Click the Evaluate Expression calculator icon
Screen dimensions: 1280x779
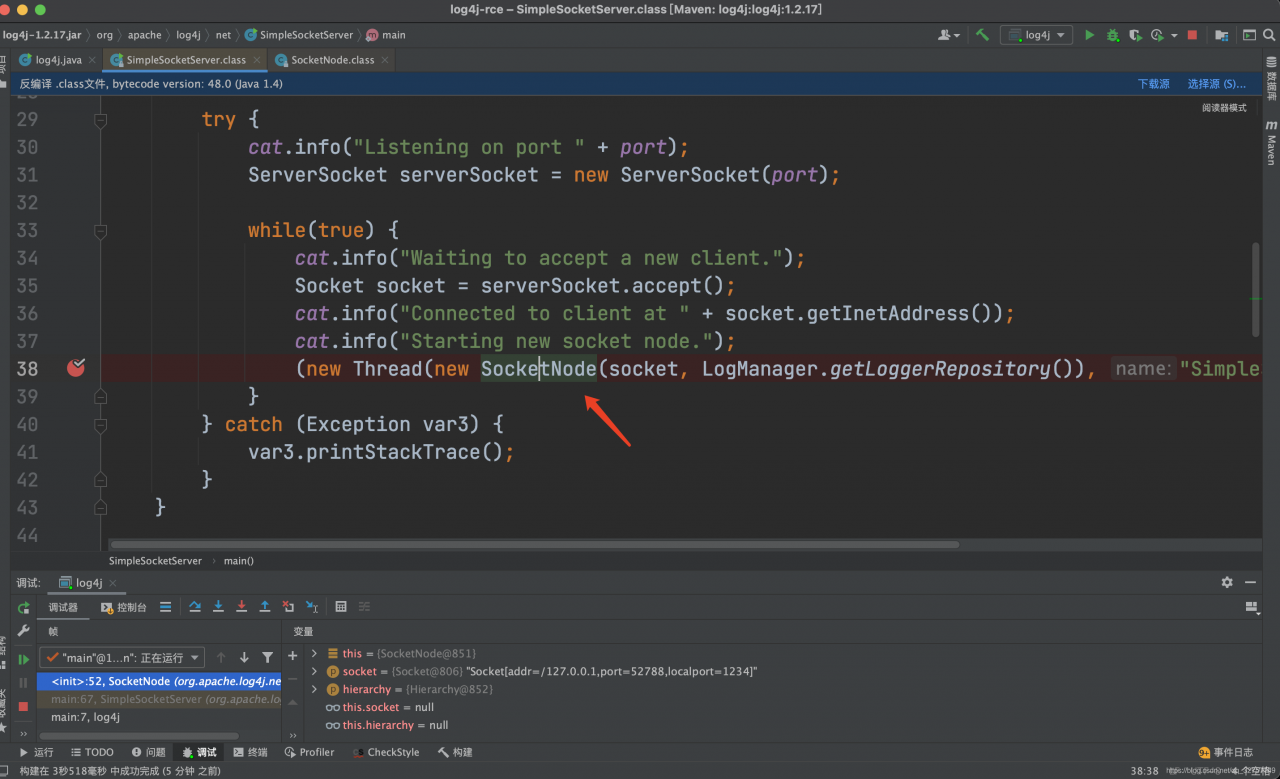click(x=341, y=606)
